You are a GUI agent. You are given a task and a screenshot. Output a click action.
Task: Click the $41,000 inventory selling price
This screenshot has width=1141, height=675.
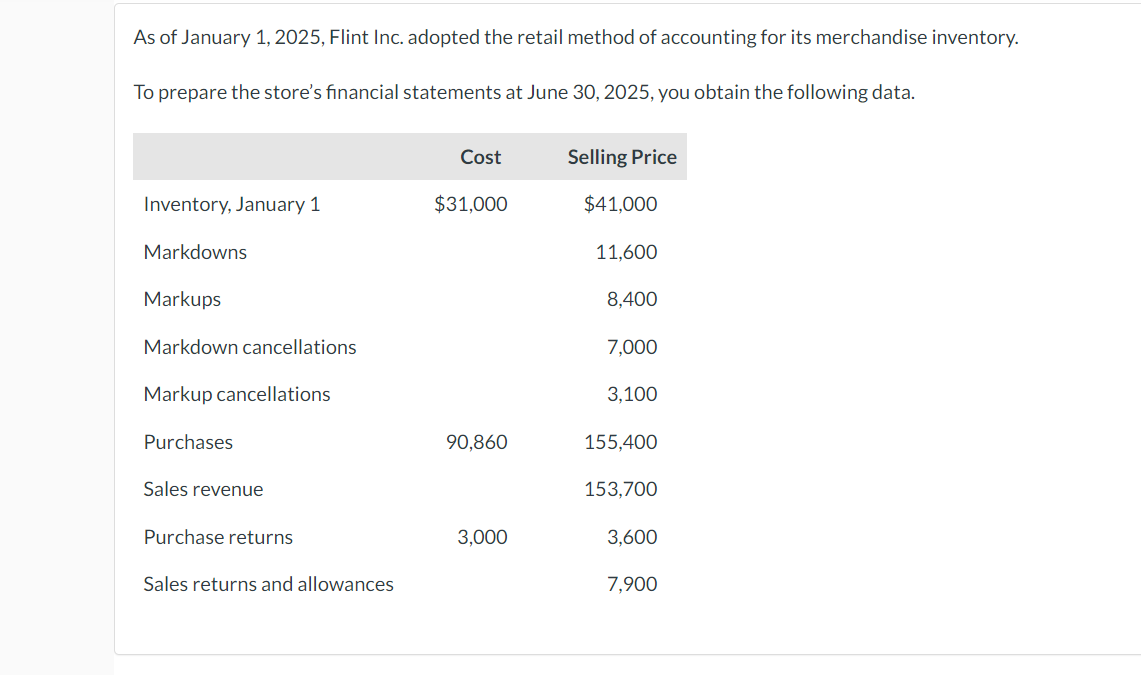(621, 204)
